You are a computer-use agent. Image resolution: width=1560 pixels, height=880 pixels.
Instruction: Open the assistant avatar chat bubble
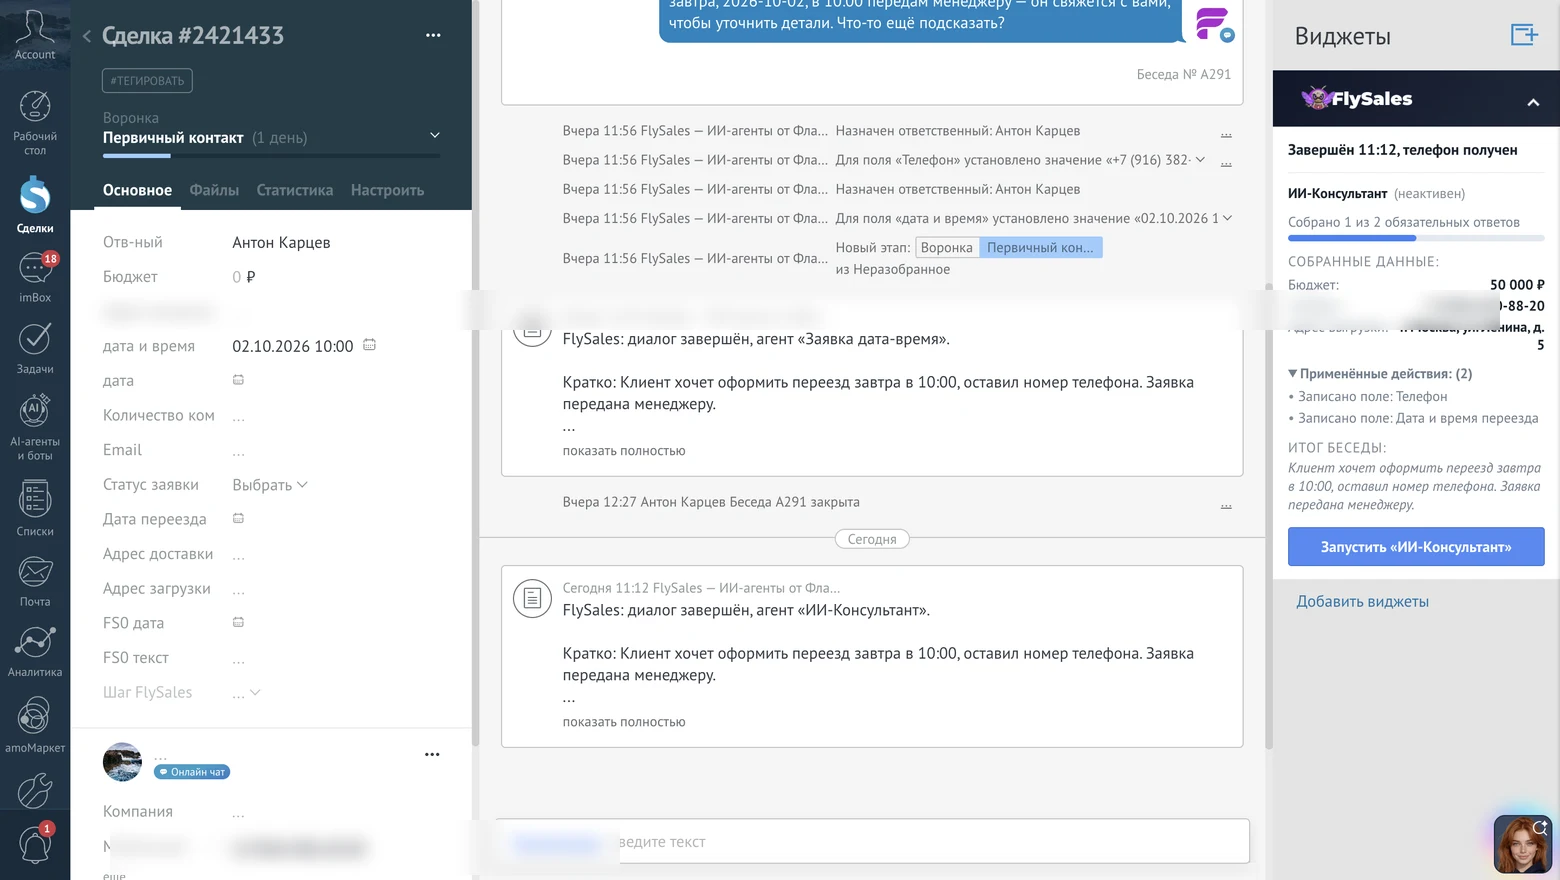click(x=1522, y=842)
